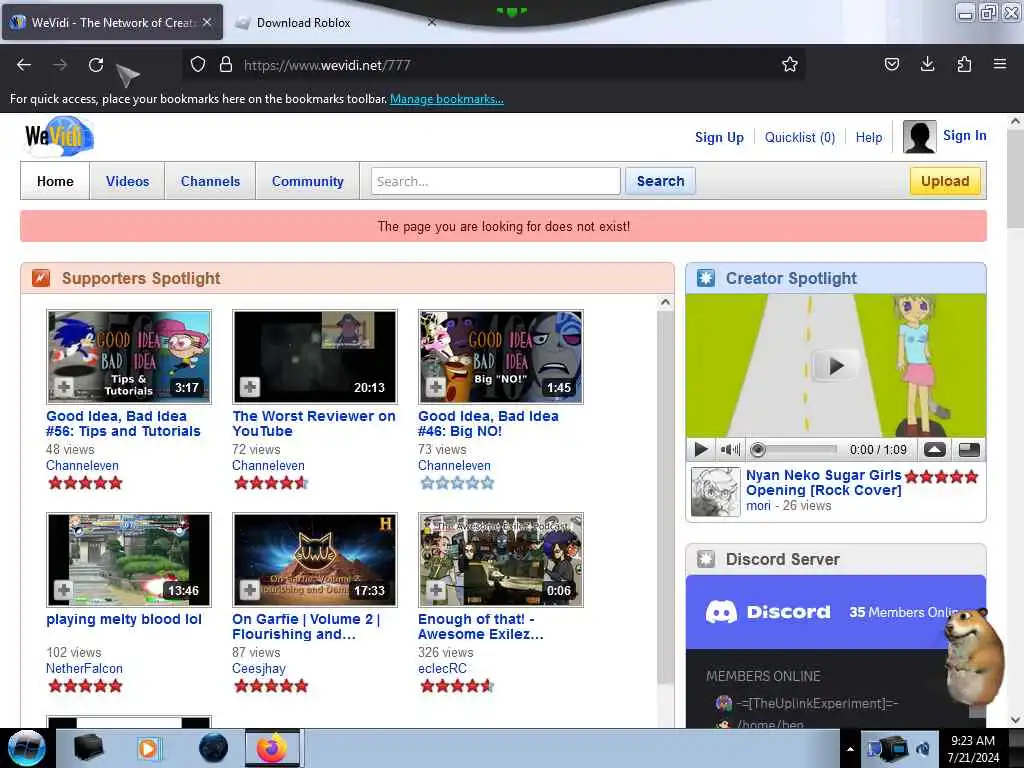Open the Channels navigation tab
This screenshot has width=1024, height=768.
tap(210, 182)
